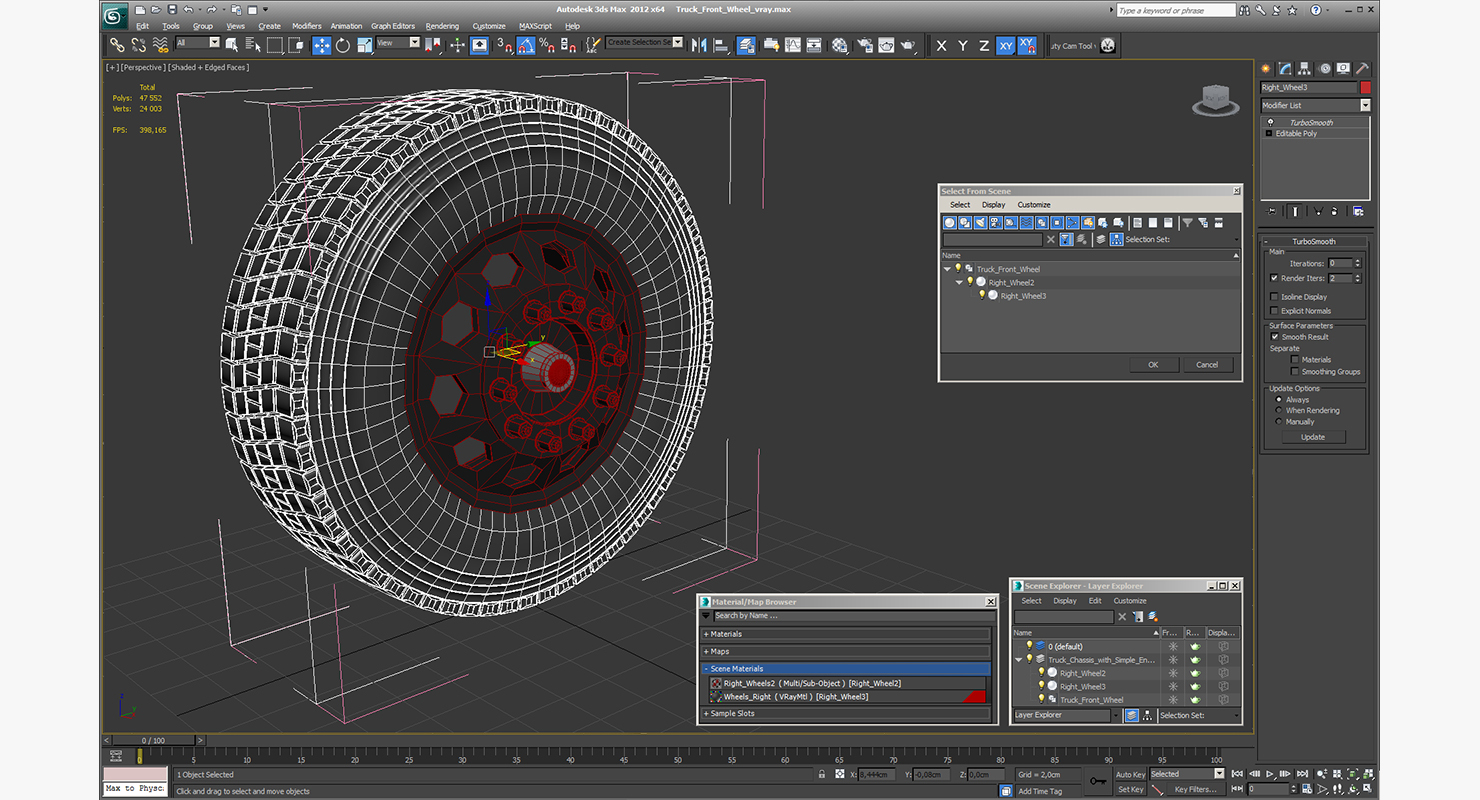The height and width of the screenshot is (800, 1480).
Task: Enable the Explicit Normals checkbox
Action: point(1274,311)
